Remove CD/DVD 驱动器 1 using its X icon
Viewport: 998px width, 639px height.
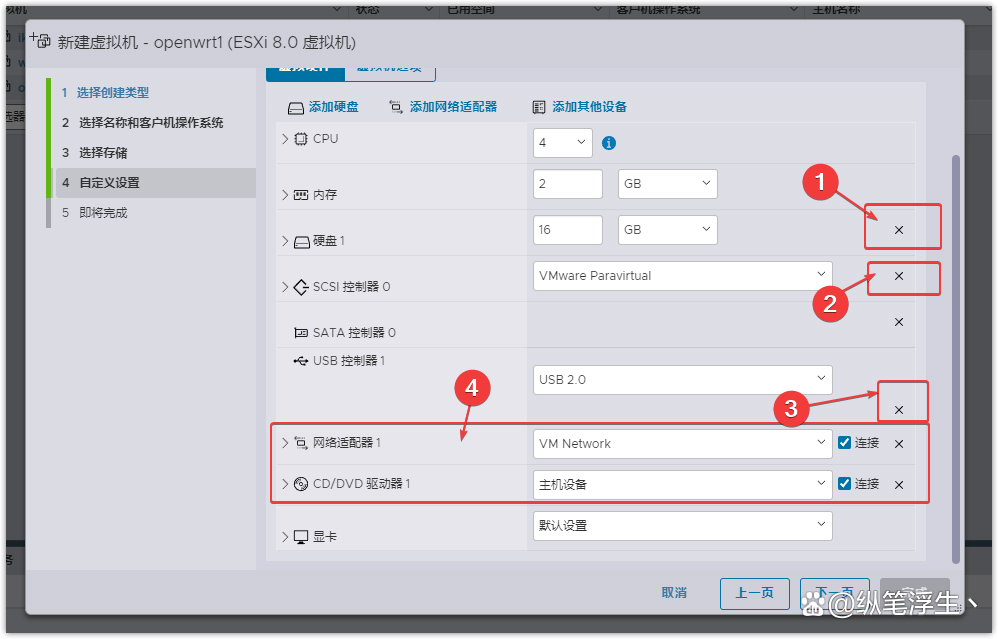click(x=898, y=483)
